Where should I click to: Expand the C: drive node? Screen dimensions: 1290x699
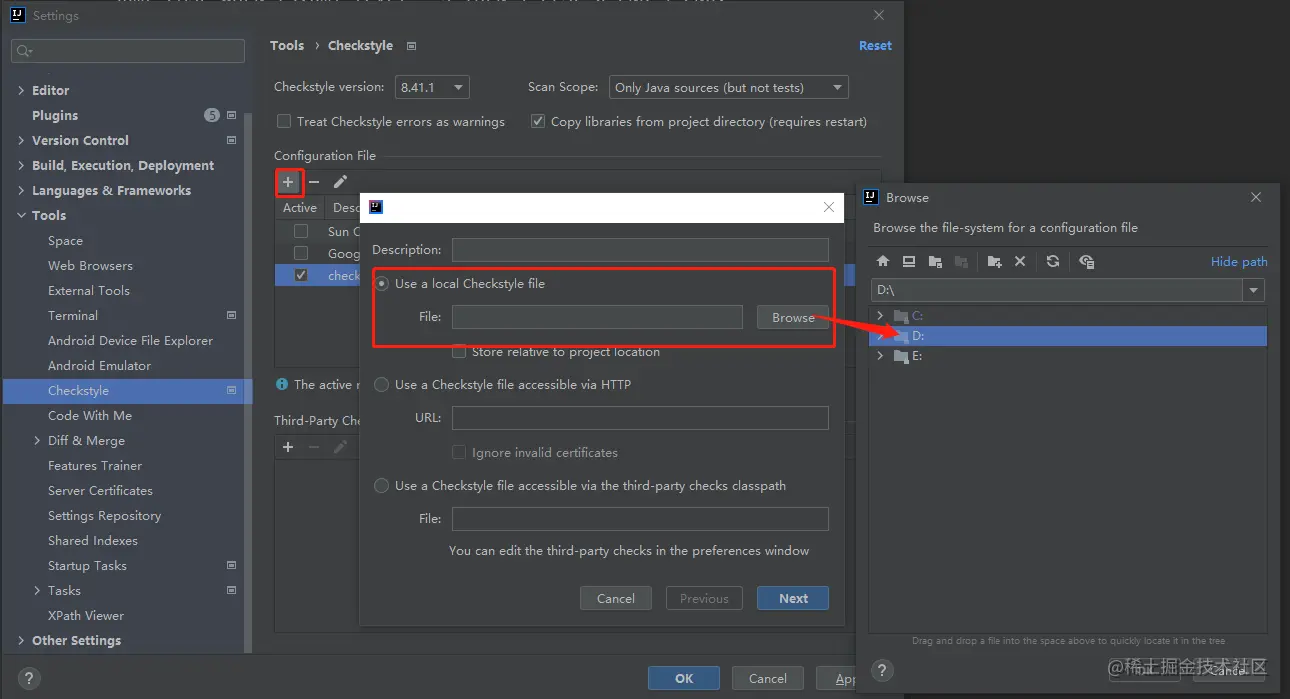pyautogui.click(x=880, y=316)
